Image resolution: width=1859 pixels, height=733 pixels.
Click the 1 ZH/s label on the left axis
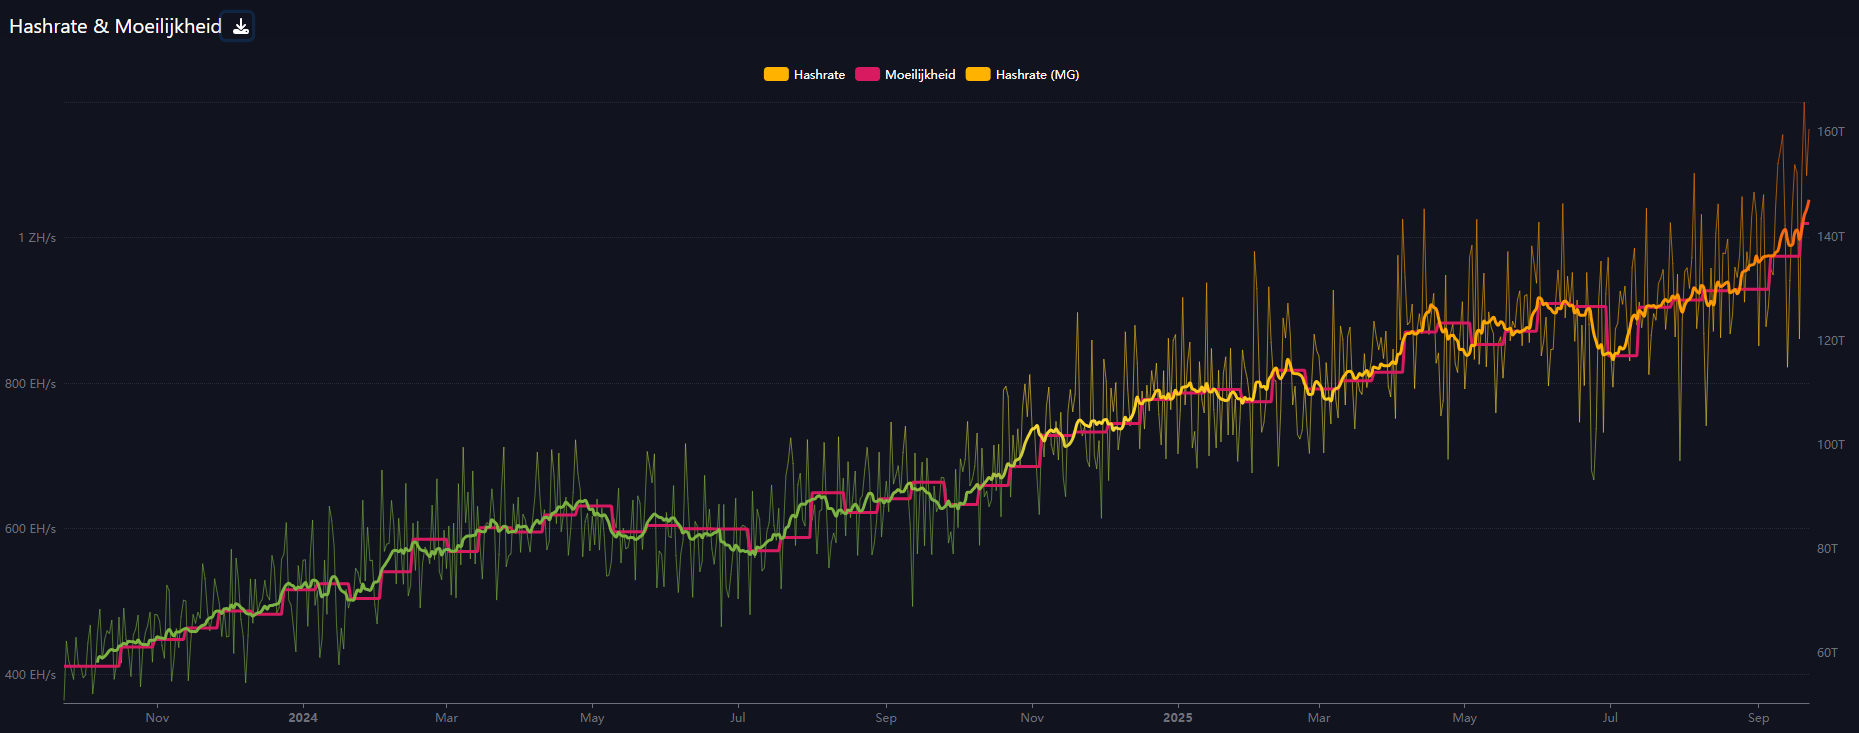click(x=37, y=238)
